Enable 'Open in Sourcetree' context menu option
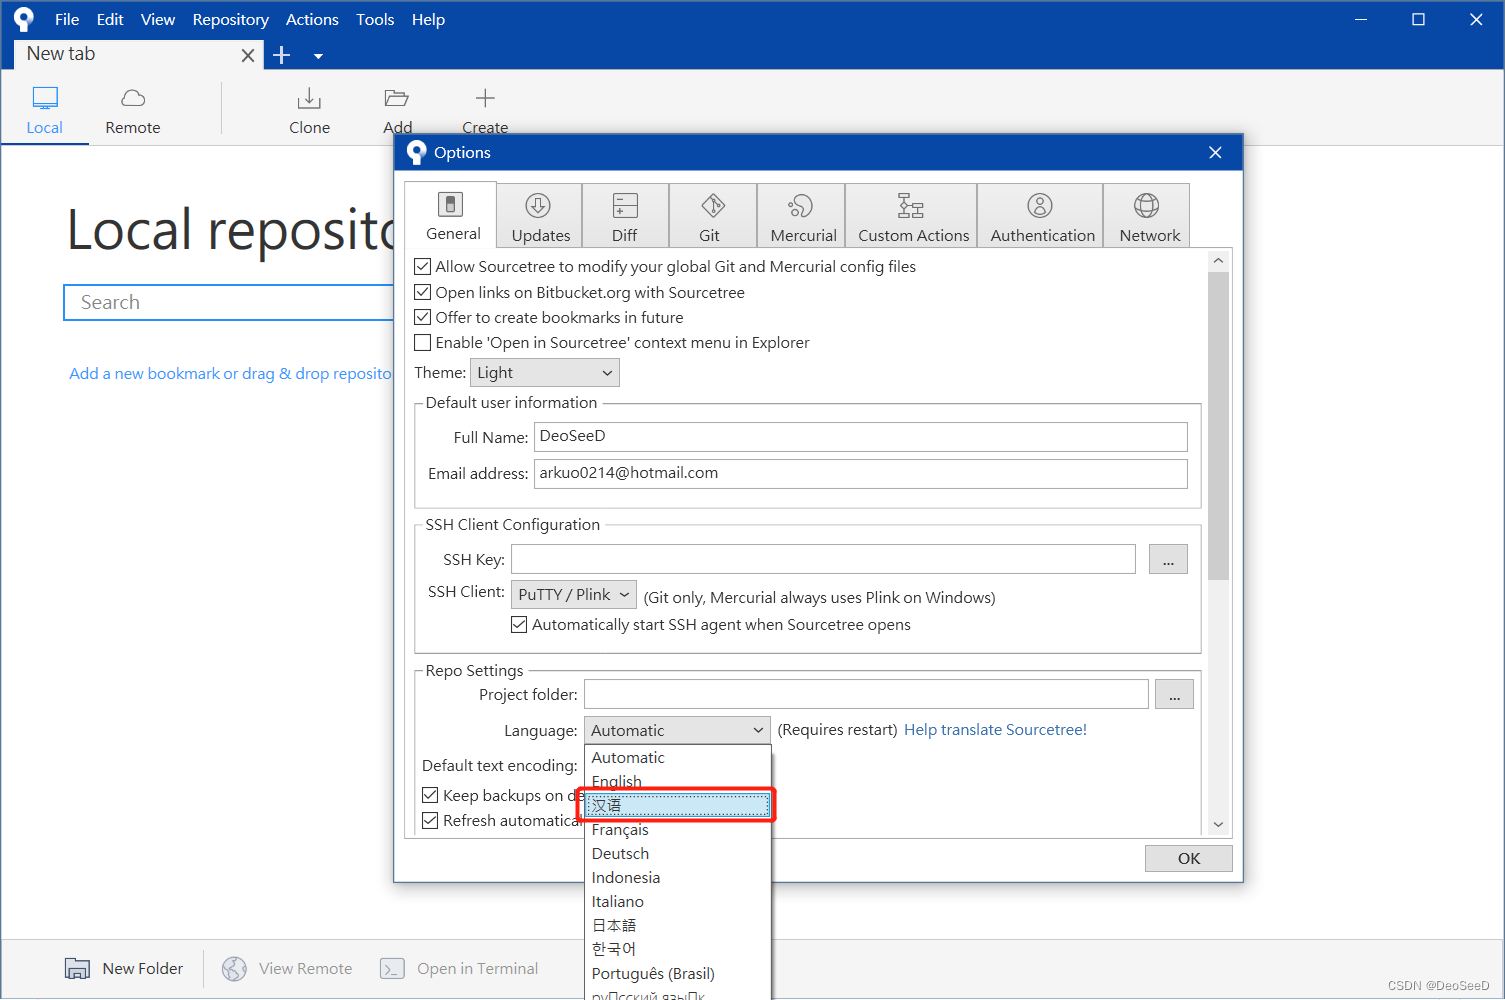 click(422, 342)
